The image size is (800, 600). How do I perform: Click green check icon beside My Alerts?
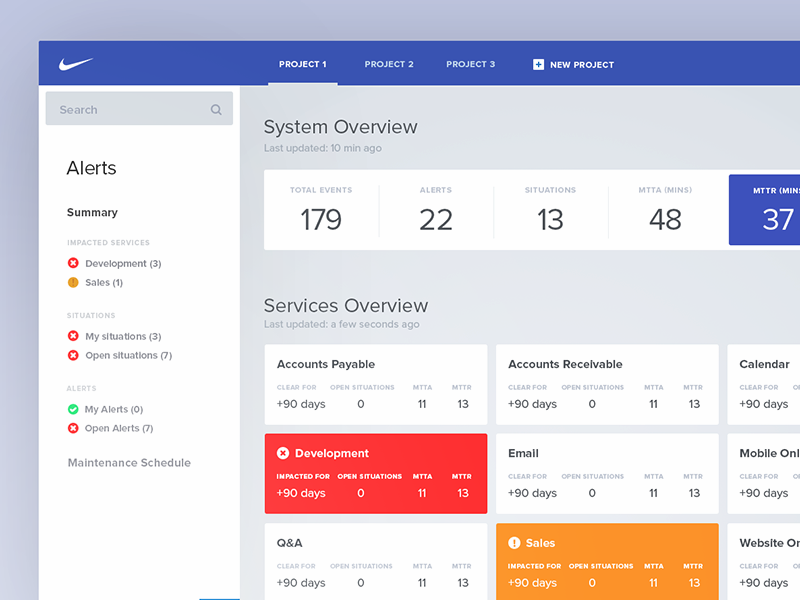[73, 409]
